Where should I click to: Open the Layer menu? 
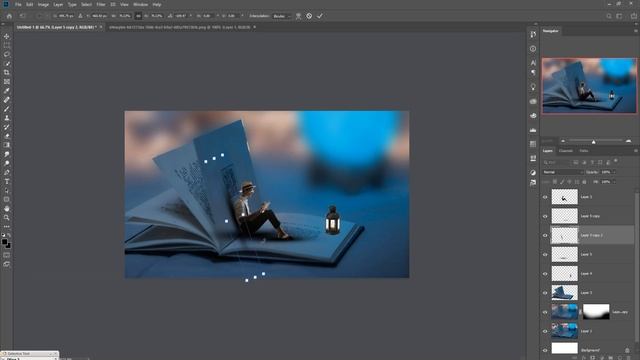[x=58, y=4]
